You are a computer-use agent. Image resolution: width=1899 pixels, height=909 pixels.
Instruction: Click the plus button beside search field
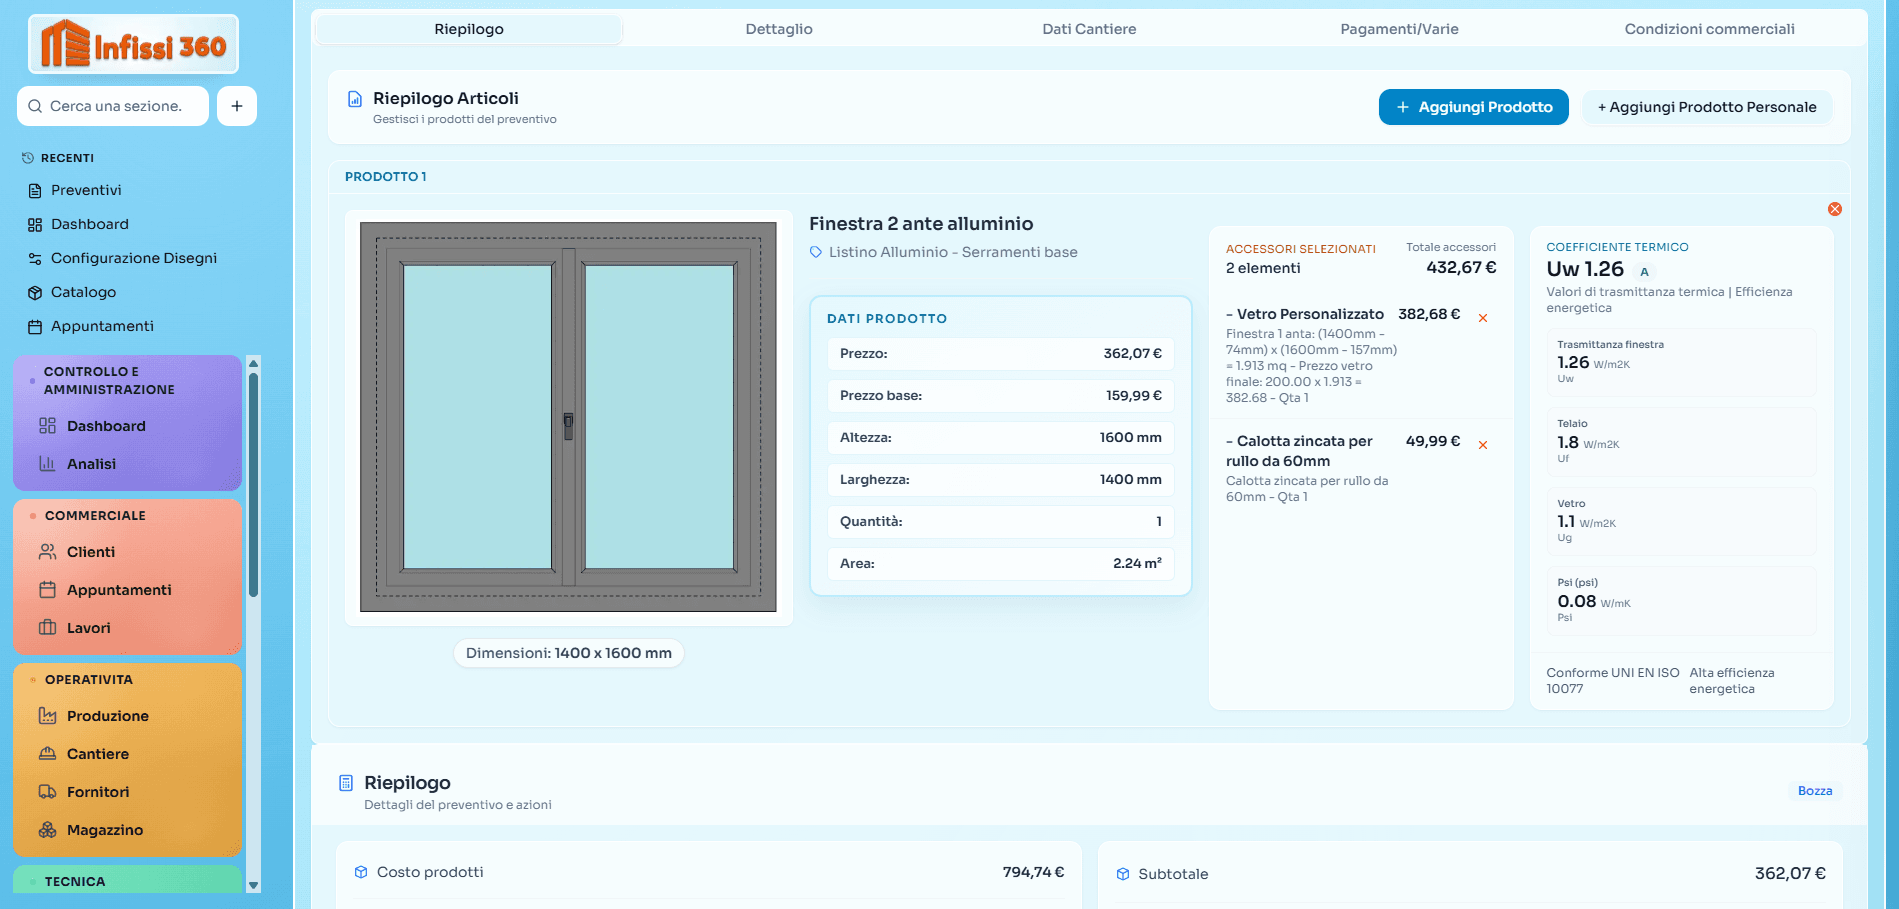pyautogui.click(x=237, y=106)
